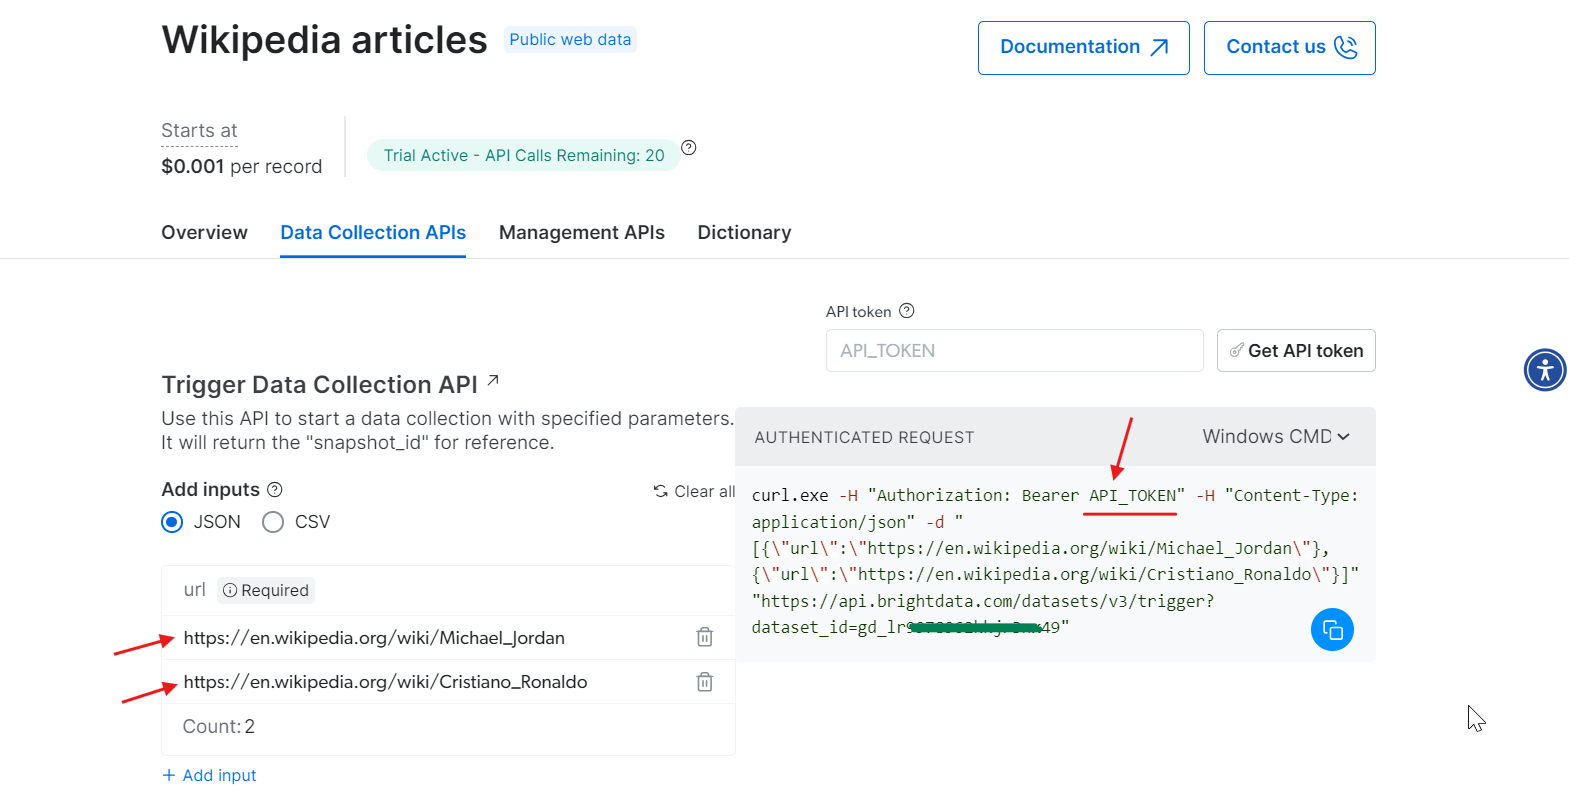Switch to the Overview tab
1569x796 pixels.
(205, 232)
